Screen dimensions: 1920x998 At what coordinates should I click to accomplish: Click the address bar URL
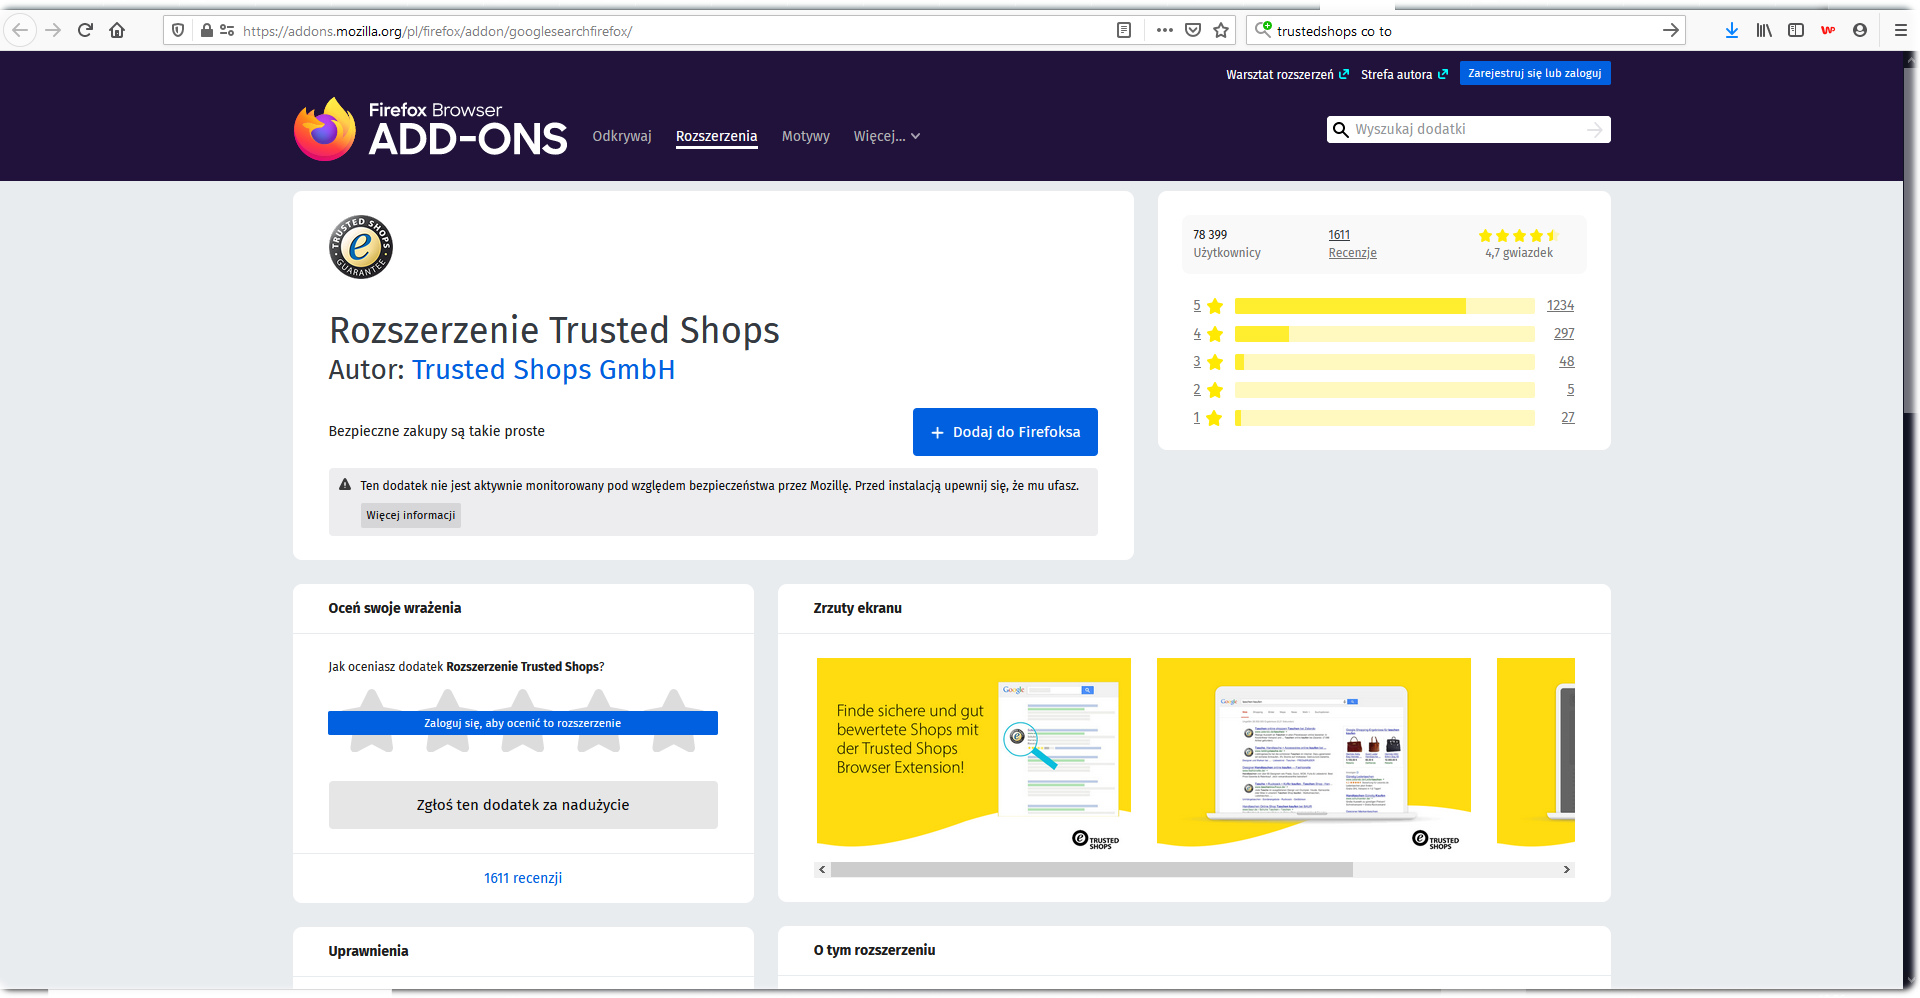(x=437, y=31)
